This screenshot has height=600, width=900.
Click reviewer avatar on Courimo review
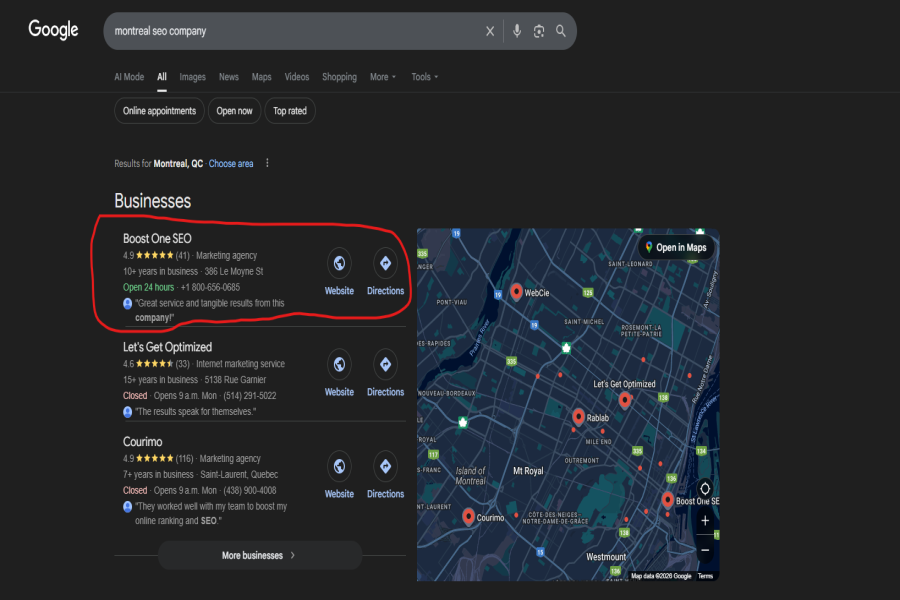click(127, 507)
